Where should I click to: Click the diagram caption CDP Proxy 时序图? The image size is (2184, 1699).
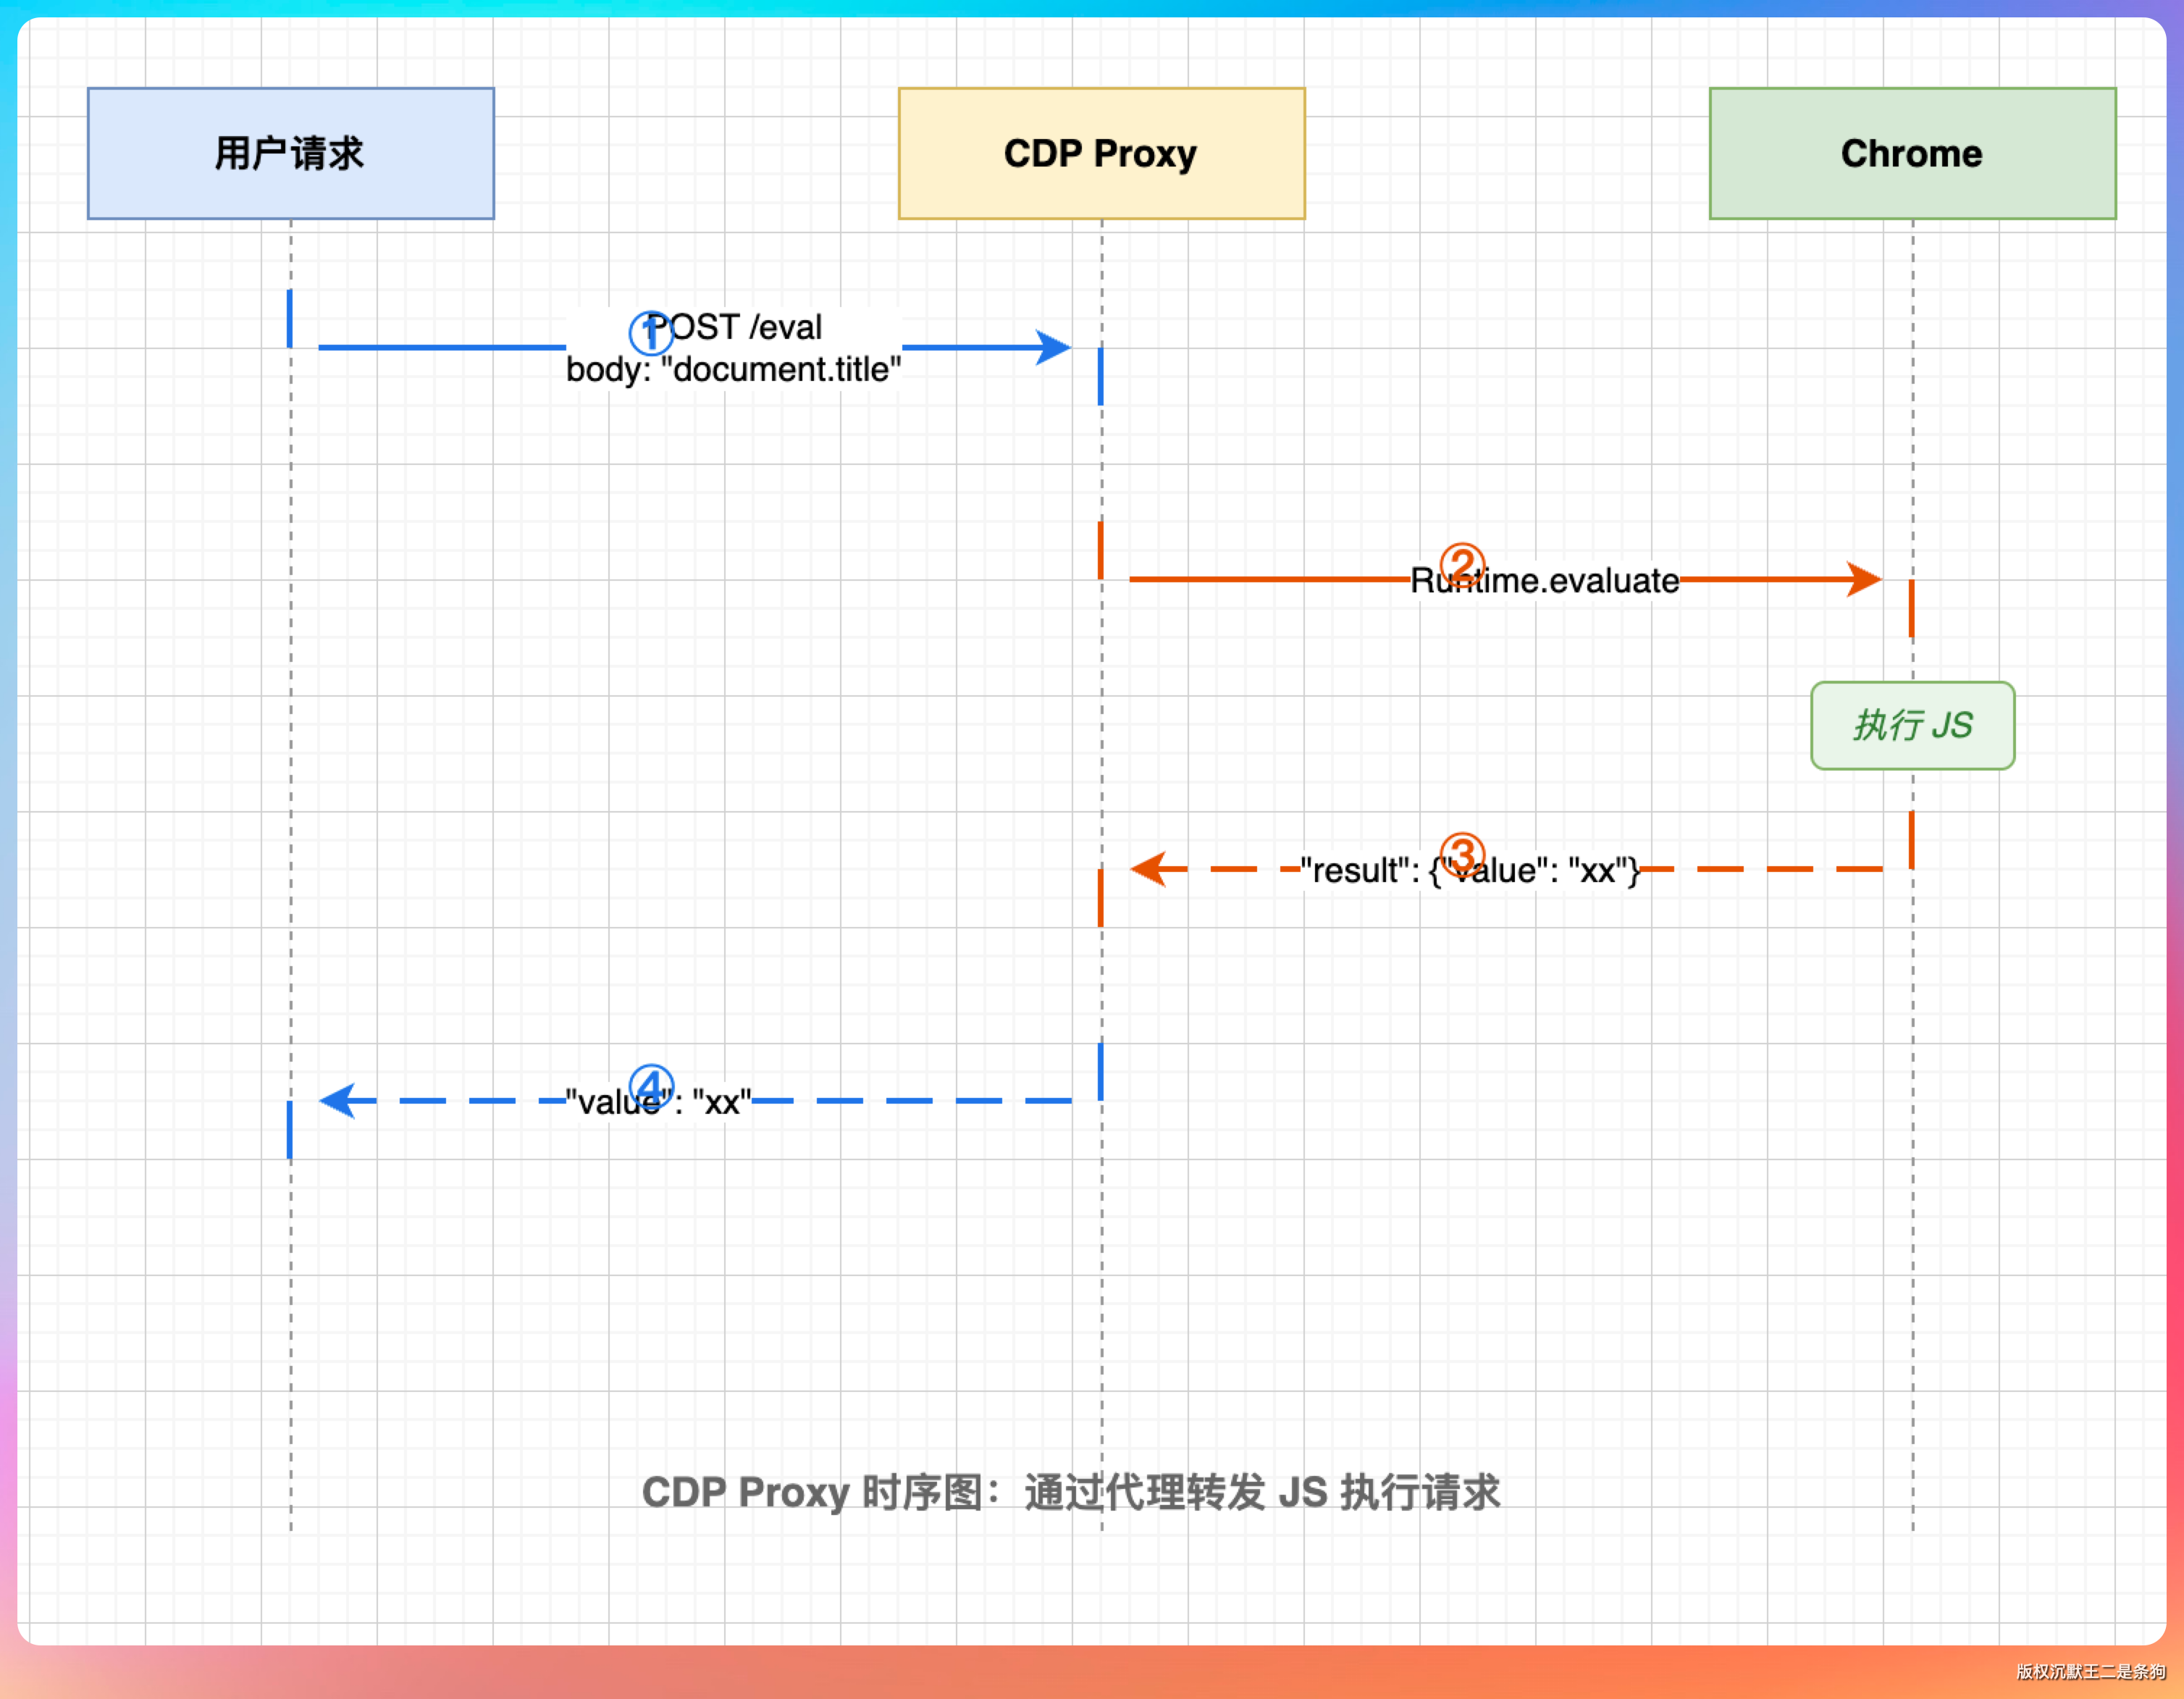click(x=1070, y=1492)
